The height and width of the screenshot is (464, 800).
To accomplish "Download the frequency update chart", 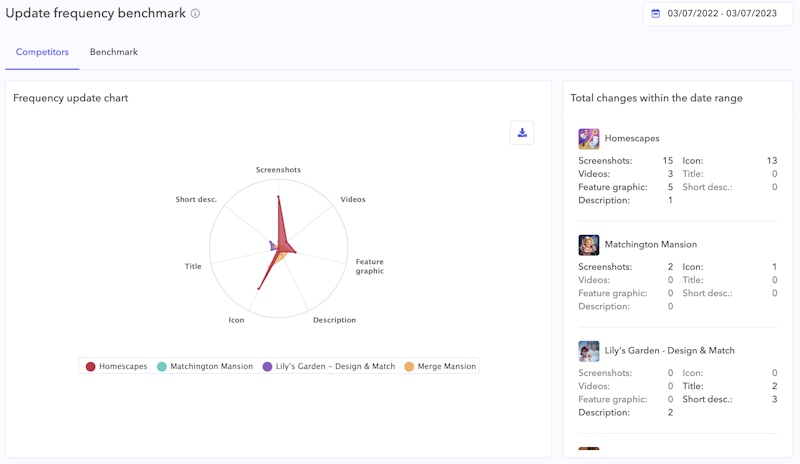I will (x=522, y=133).
